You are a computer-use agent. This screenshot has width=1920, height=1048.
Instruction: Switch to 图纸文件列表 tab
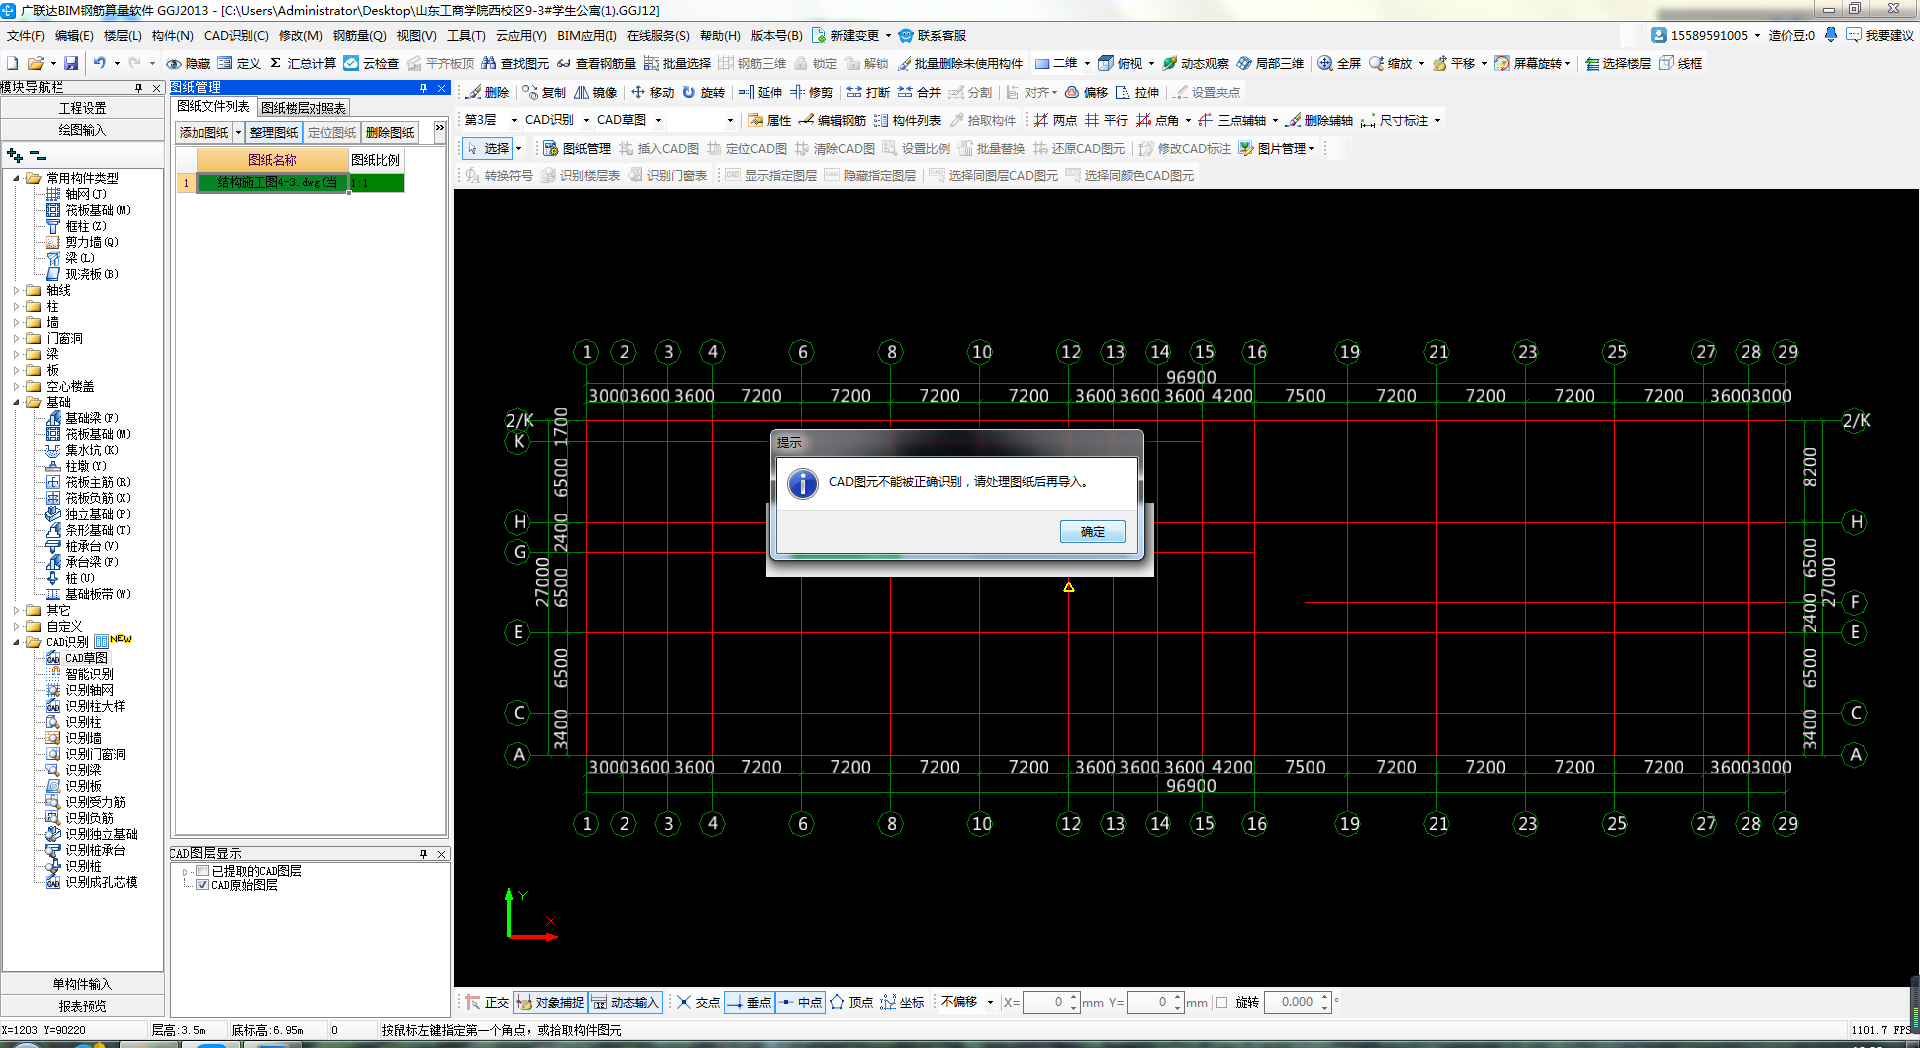[x=213, y=107]
